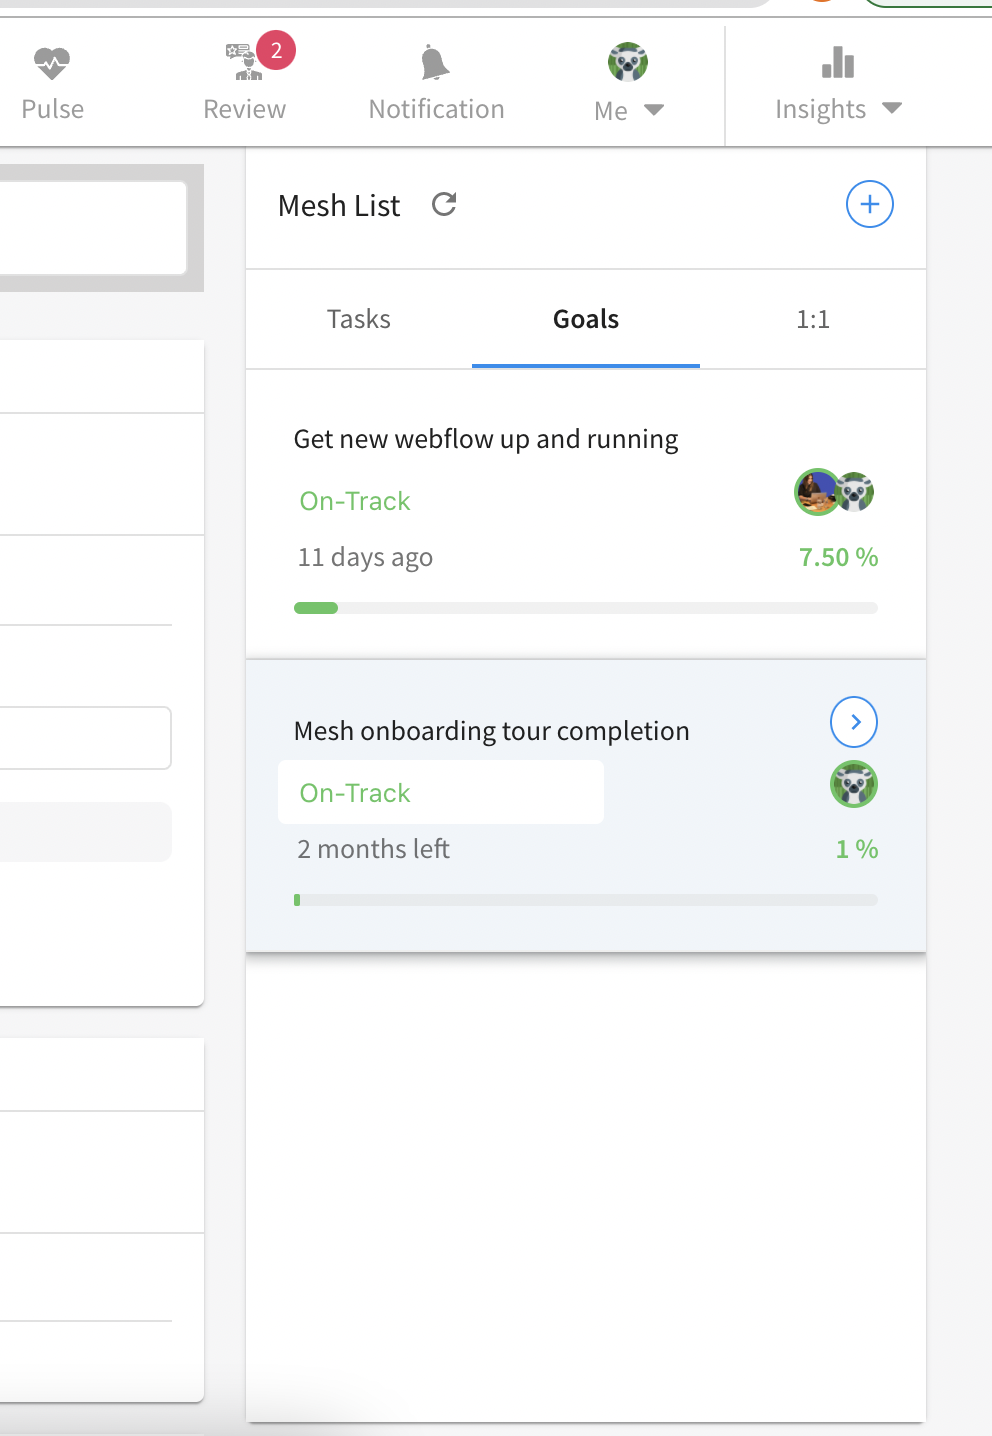
Task: Expand the Insights dropdown arrow
Action: pyautogui.click(x=892, y=108)
